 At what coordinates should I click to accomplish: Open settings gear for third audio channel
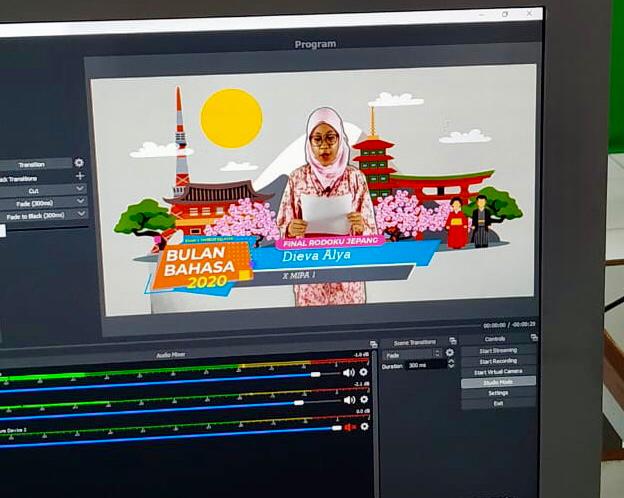[363, 426]
